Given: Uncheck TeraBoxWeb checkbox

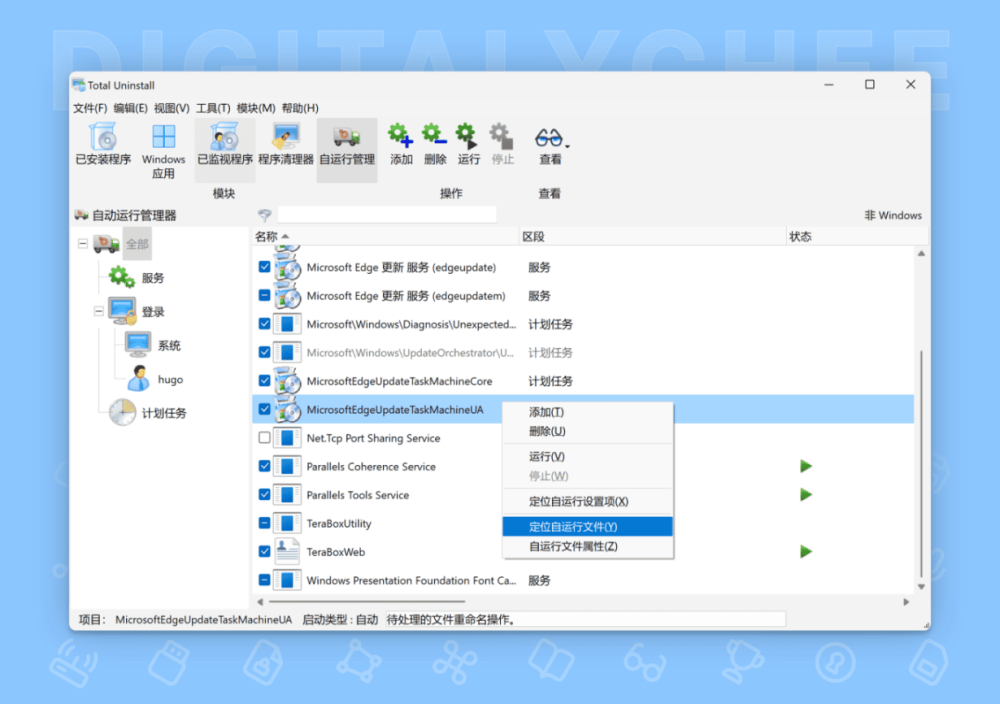Looking at the screenshot, I should [264, 552].
